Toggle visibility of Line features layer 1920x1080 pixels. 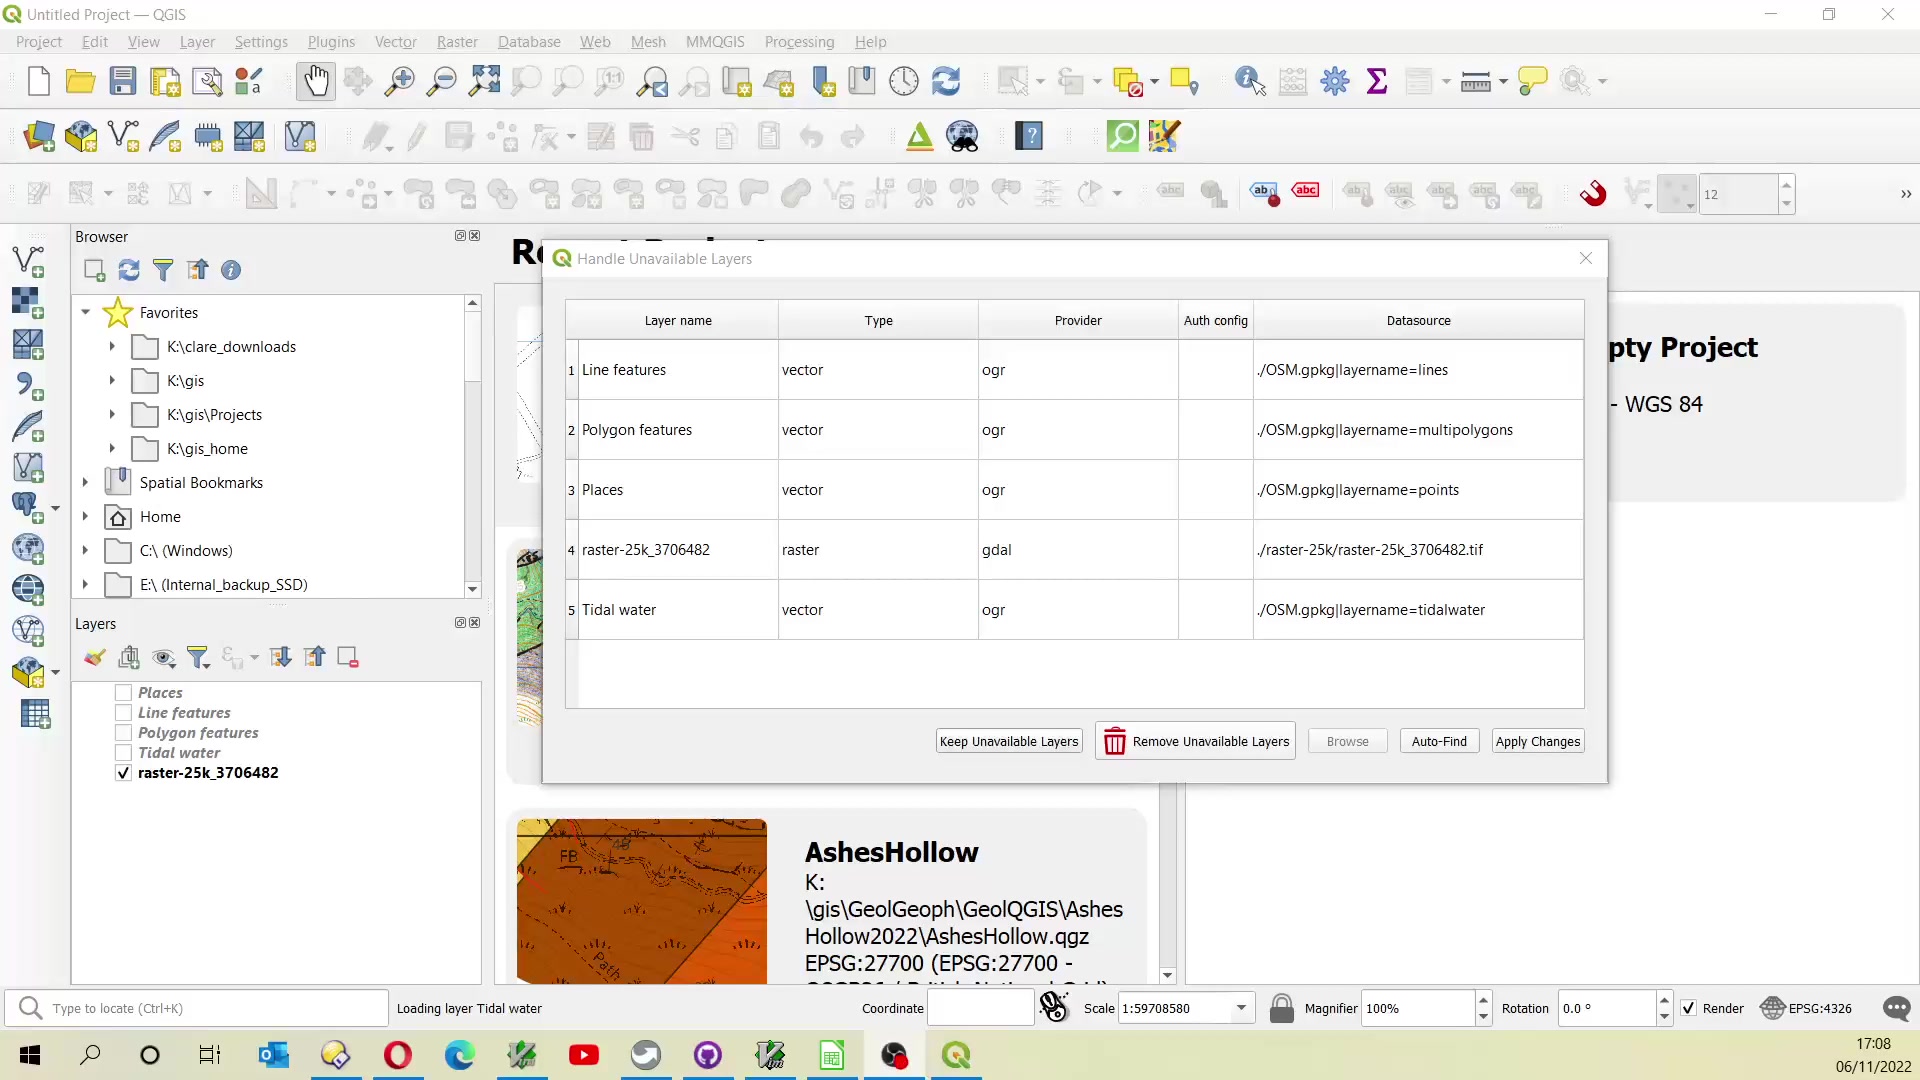[123, 712]
